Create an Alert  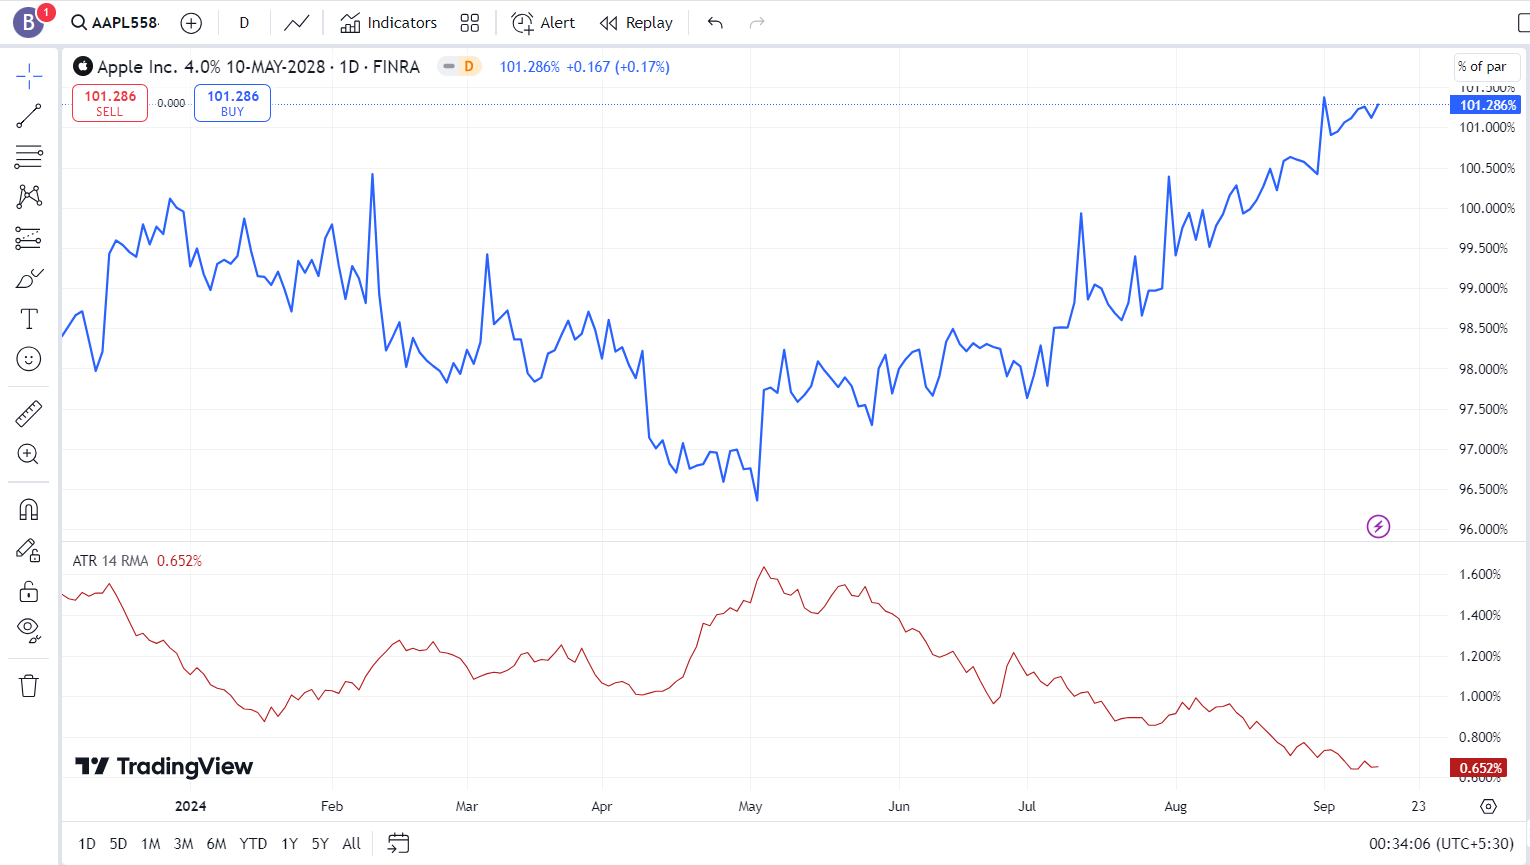(543, 23)
